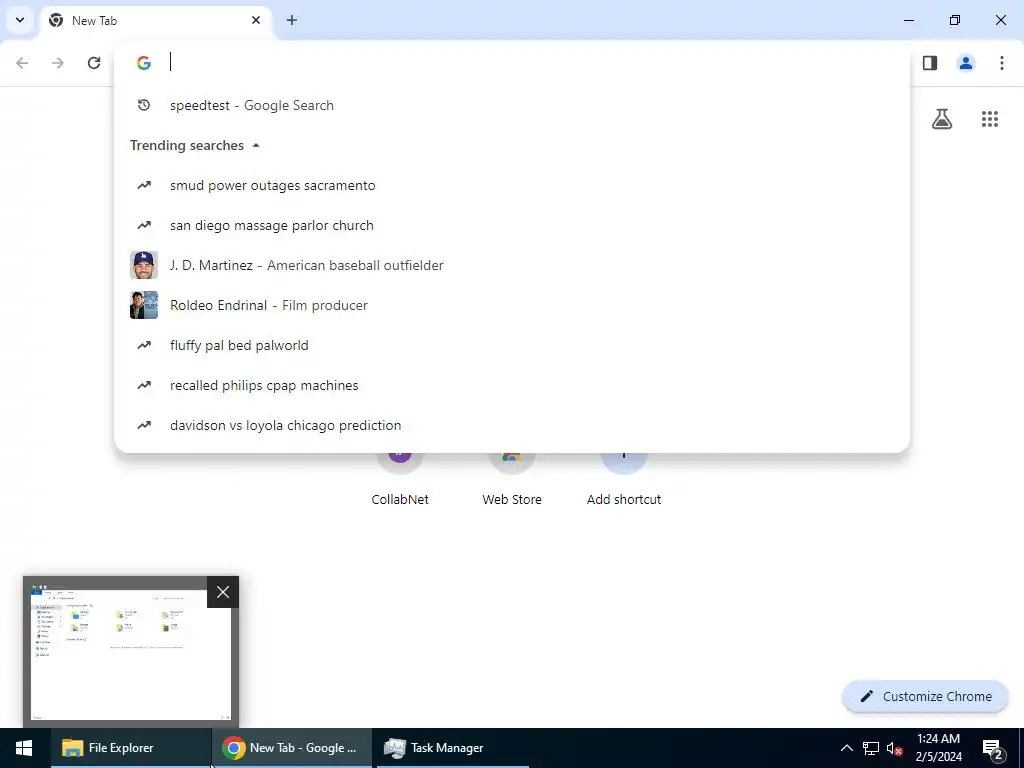Viewport: 1024px width, 768px height.
Task: Open the Chrome side panel
Action: pos(930,63)
